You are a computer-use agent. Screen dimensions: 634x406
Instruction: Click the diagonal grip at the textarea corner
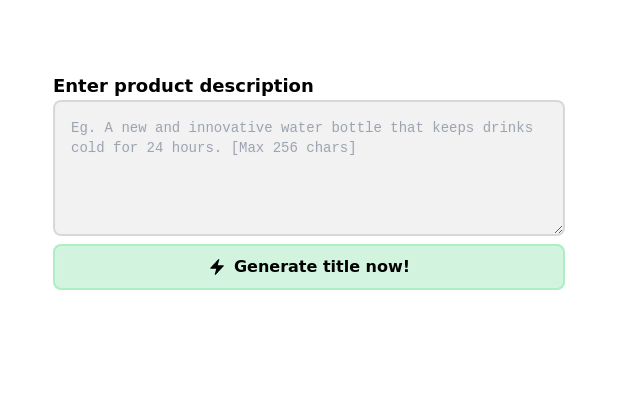pyautogui.click(x=558, y=229)
